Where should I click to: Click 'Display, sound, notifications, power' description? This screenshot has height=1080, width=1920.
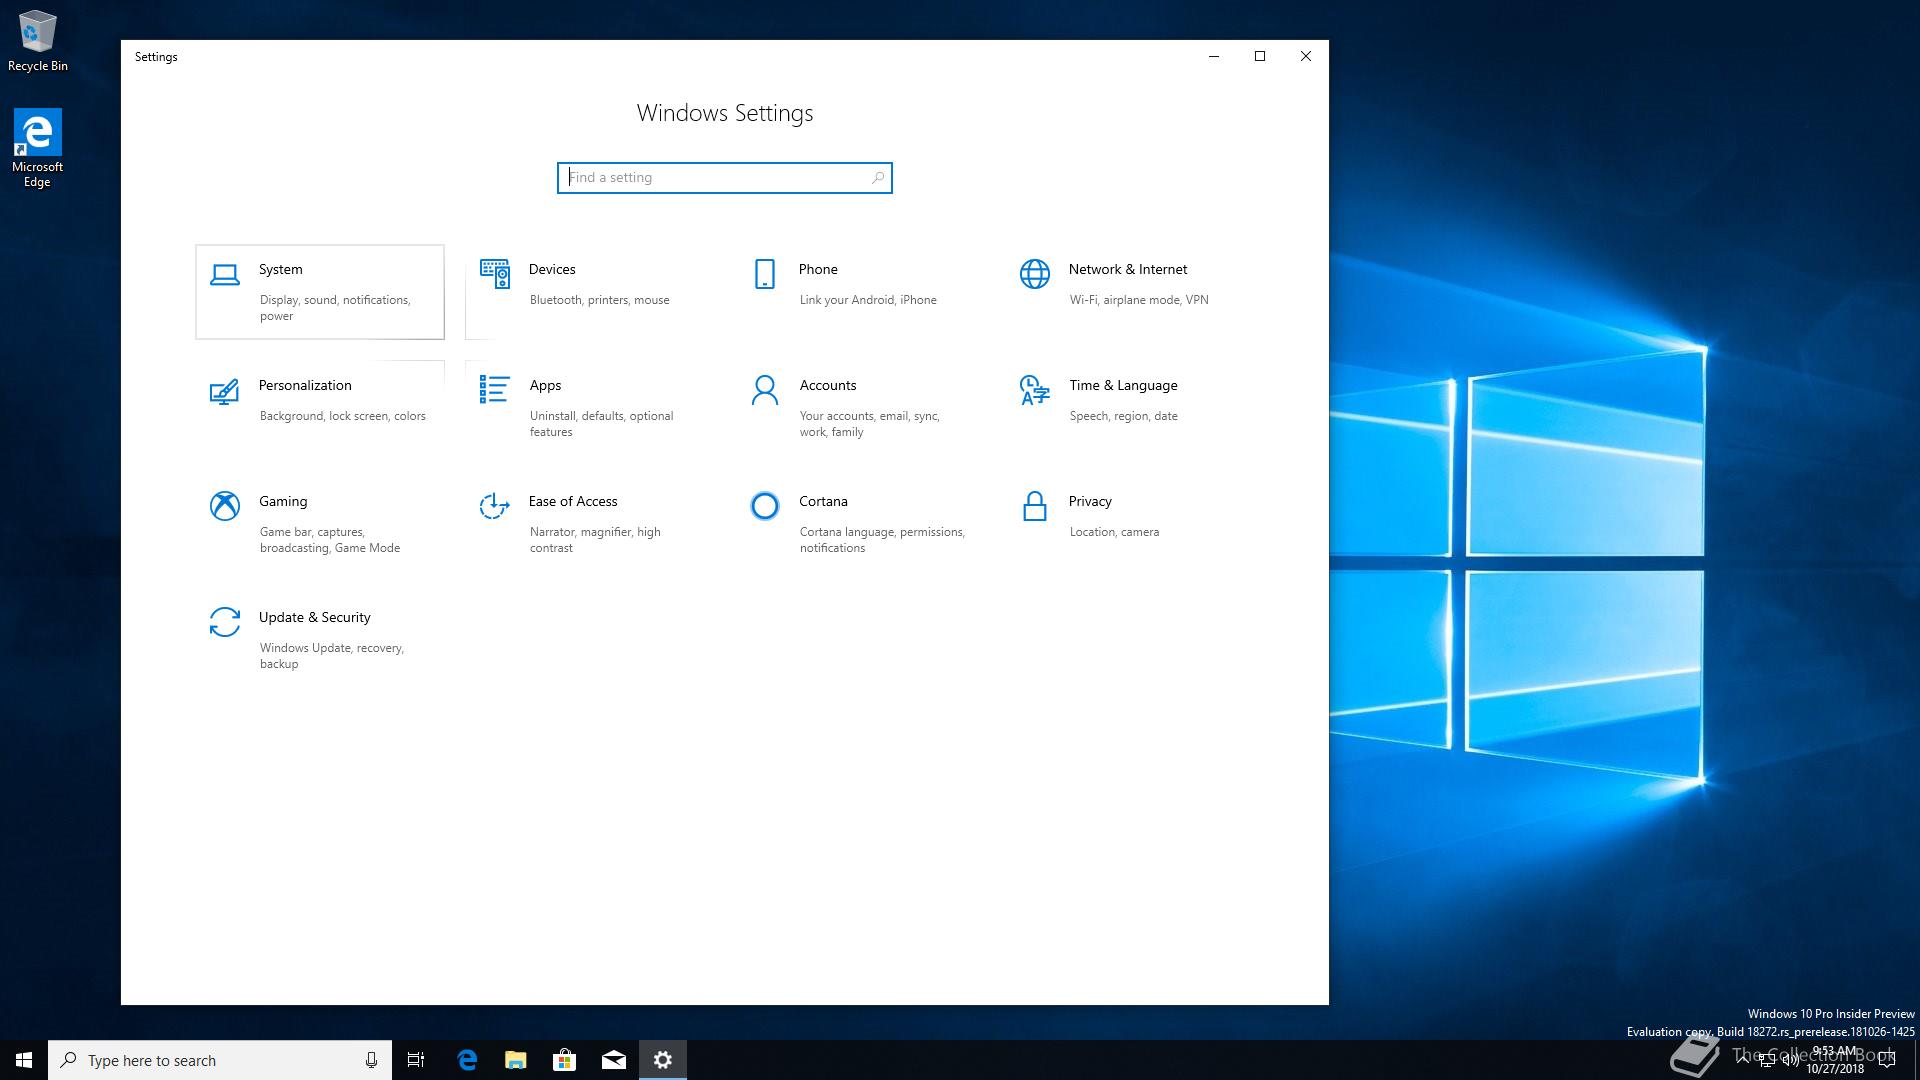[335, 308]
